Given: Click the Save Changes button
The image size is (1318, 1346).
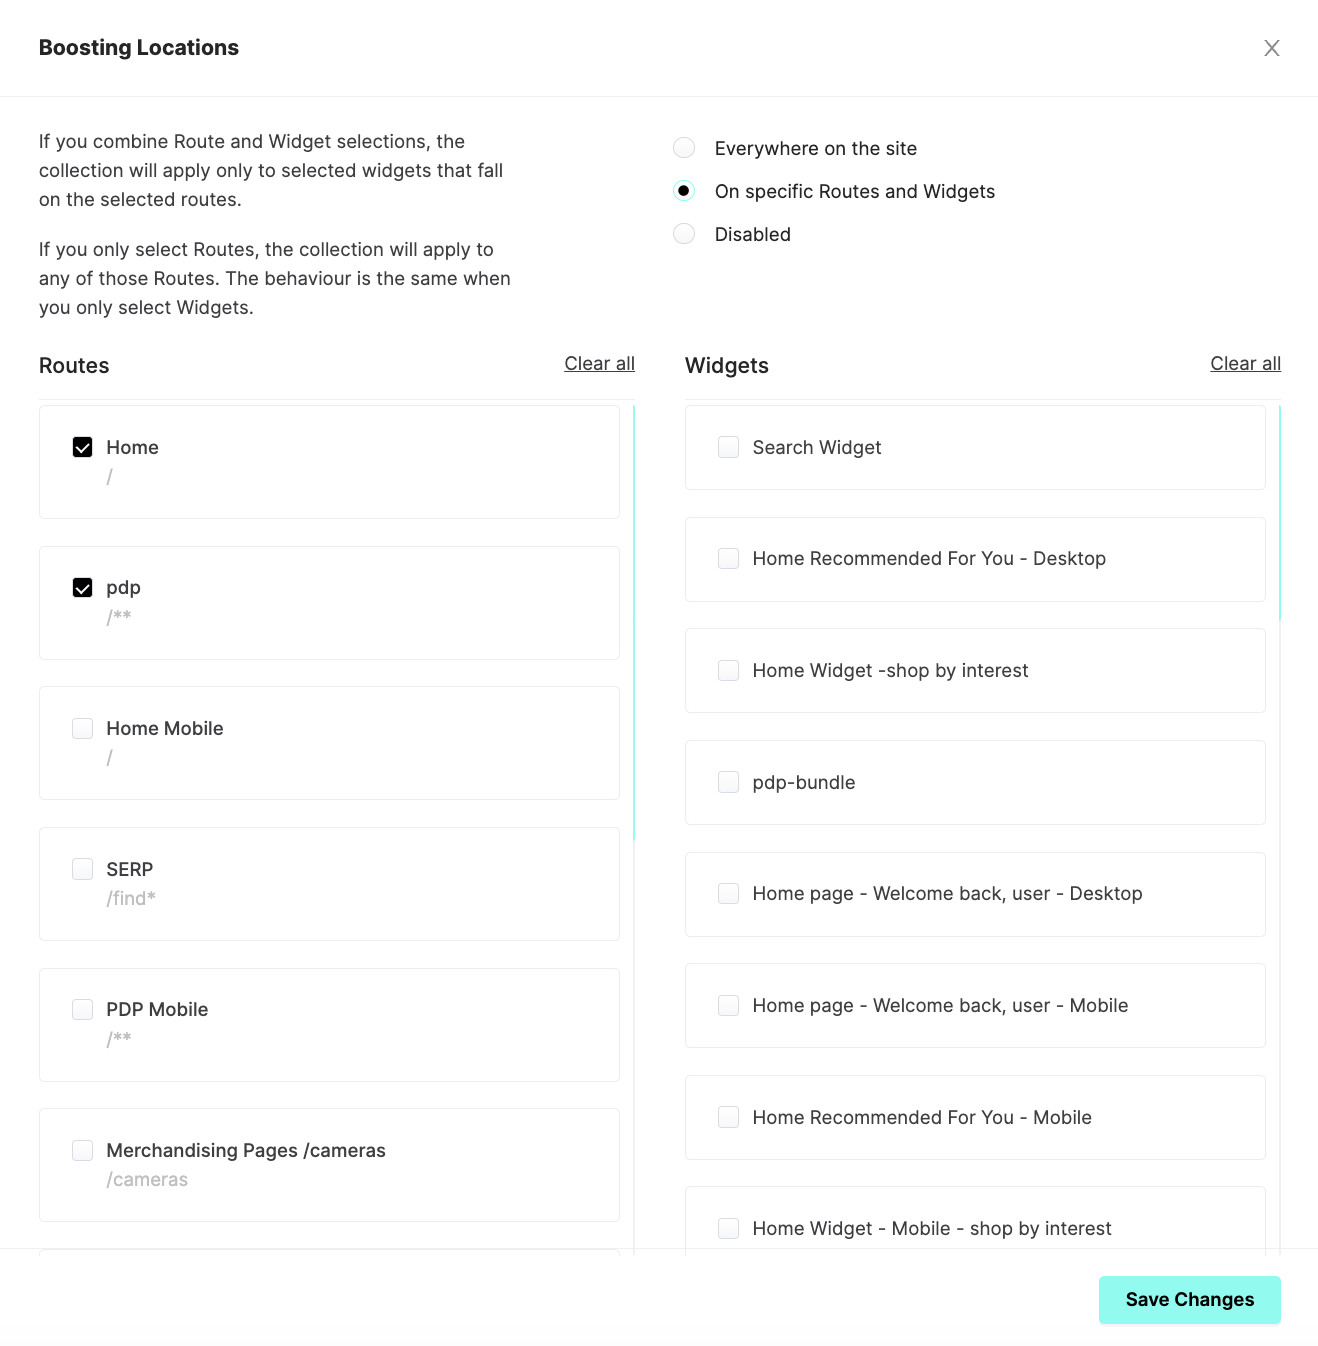Looking at the screenshot, I should [x=1189, y=1299].
